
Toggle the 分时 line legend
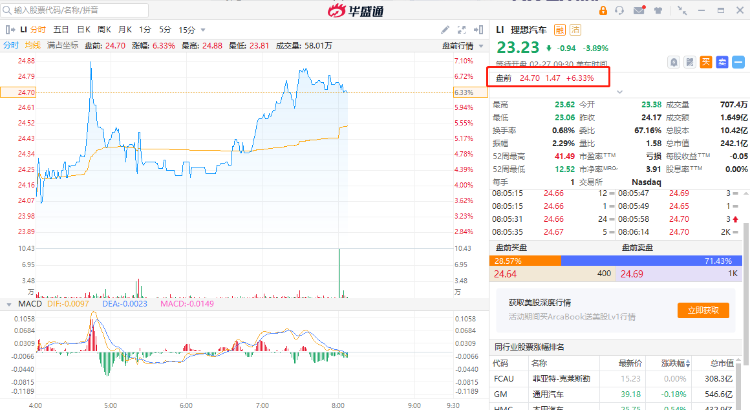pos(11,45)
